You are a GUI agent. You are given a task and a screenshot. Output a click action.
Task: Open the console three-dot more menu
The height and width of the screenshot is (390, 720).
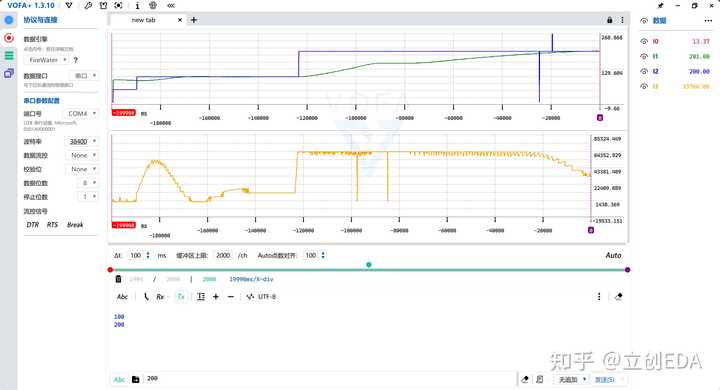(599, 297)
